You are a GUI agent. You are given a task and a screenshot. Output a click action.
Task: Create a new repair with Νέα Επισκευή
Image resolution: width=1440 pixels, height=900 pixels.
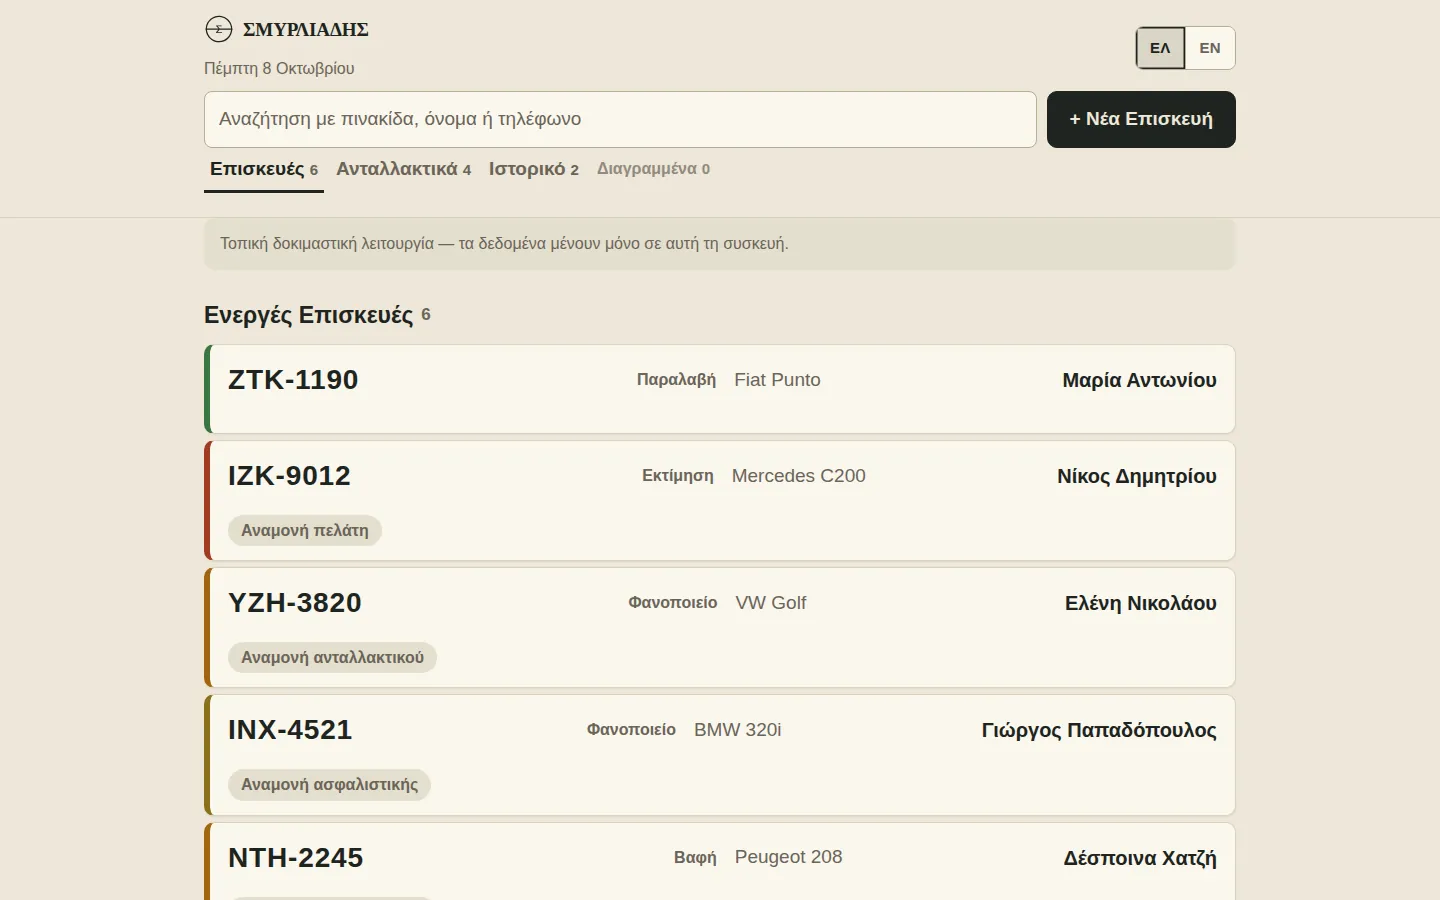(x=1141, y=119)
